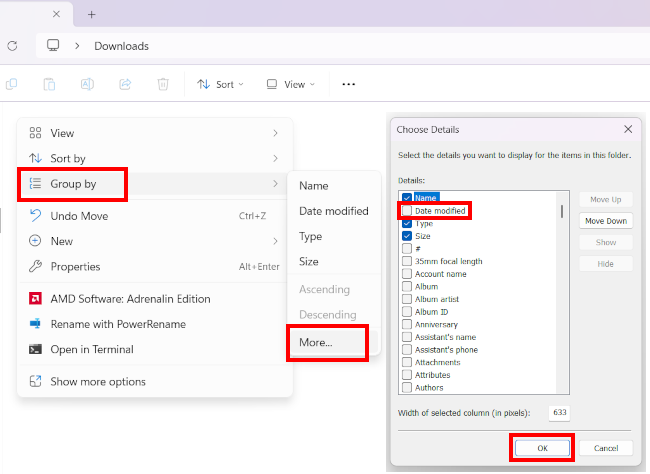This screenshot has height=474, width=650.
Task: Select Rename with PowerRename
Action: point(153,324)
